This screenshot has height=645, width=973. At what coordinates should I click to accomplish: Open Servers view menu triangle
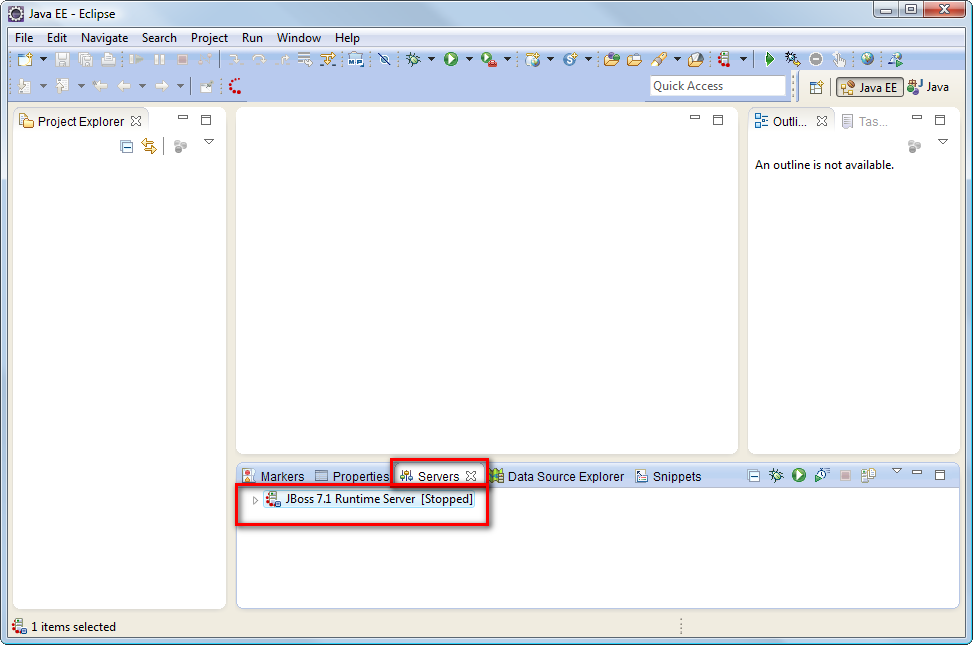pyautogui.click(x=897, y=471)
